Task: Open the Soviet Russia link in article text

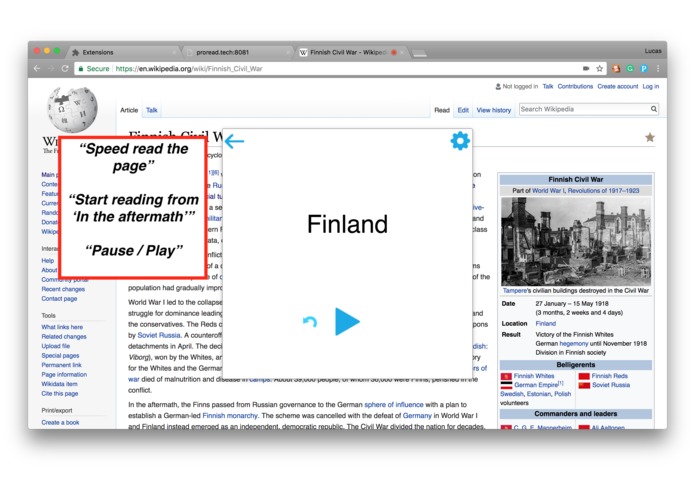Action: click(159, 335)
